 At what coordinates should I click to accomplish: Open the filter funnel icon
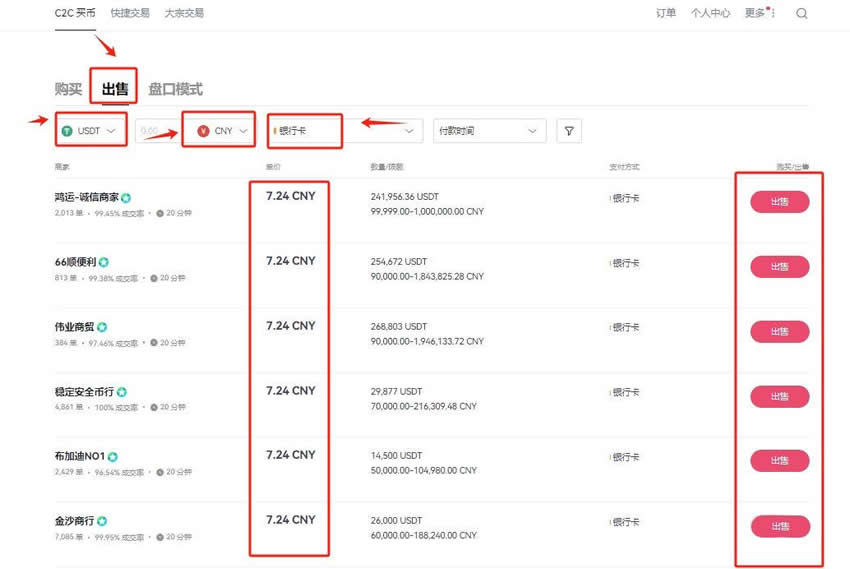click(569, 131)
